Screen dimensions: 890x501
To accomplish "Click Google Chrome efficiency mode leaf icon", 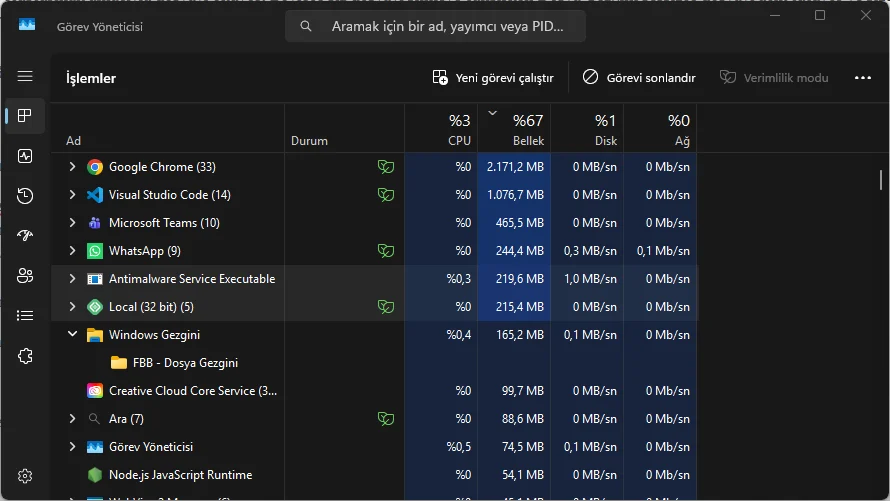I will coord(386,167).
